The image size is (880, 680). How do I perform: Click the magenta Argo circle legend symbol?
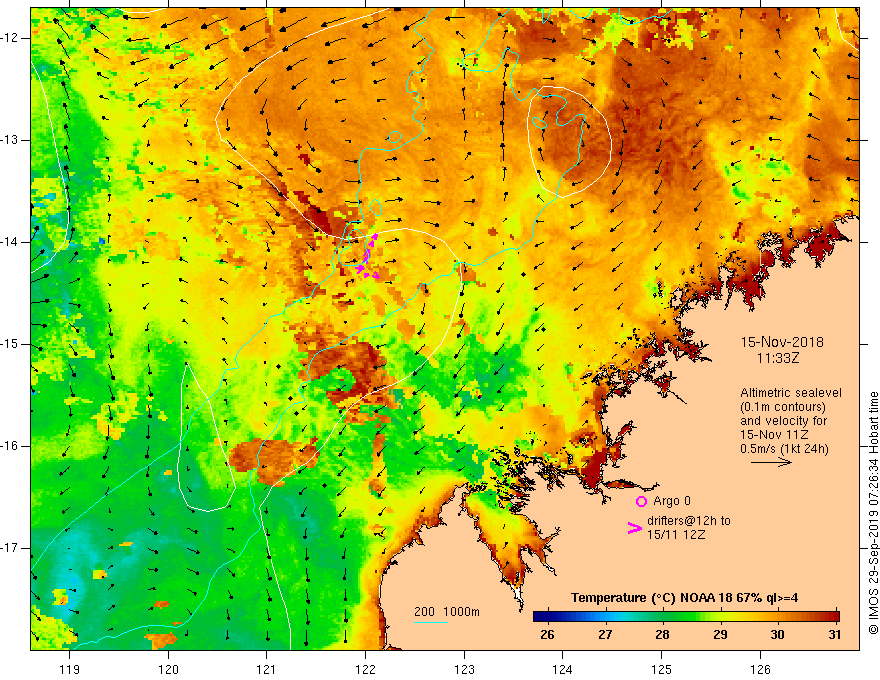[x=641, y=502]
